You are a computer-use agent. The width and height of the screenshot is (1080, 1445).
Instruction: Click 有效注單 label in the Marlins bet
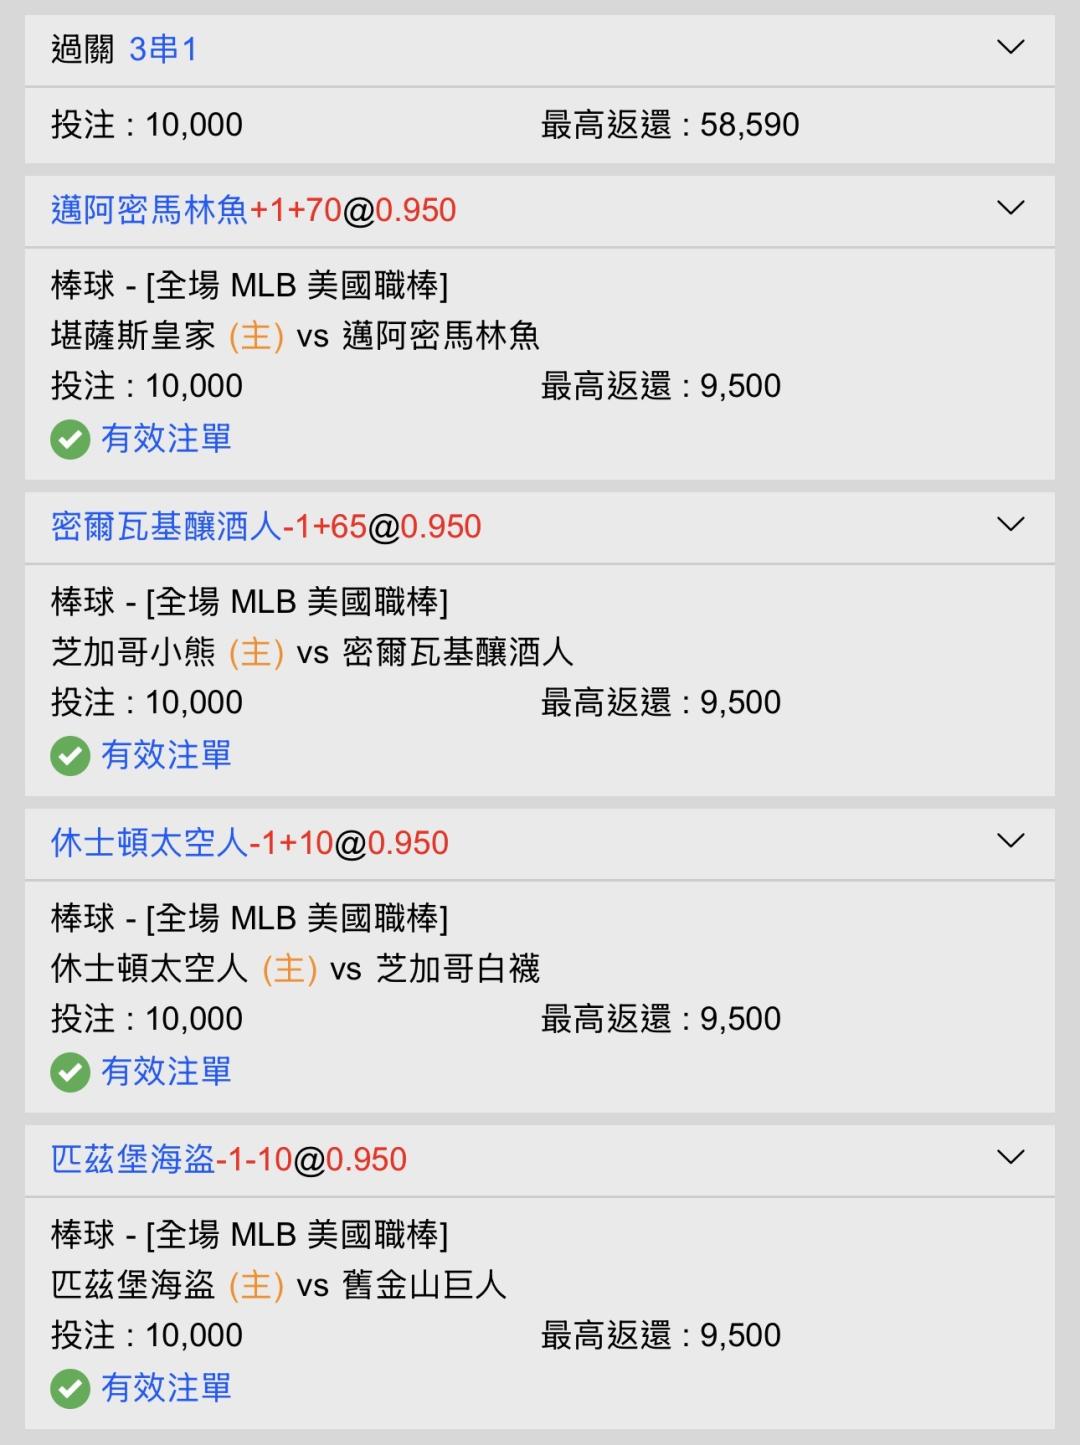[166, 438]
